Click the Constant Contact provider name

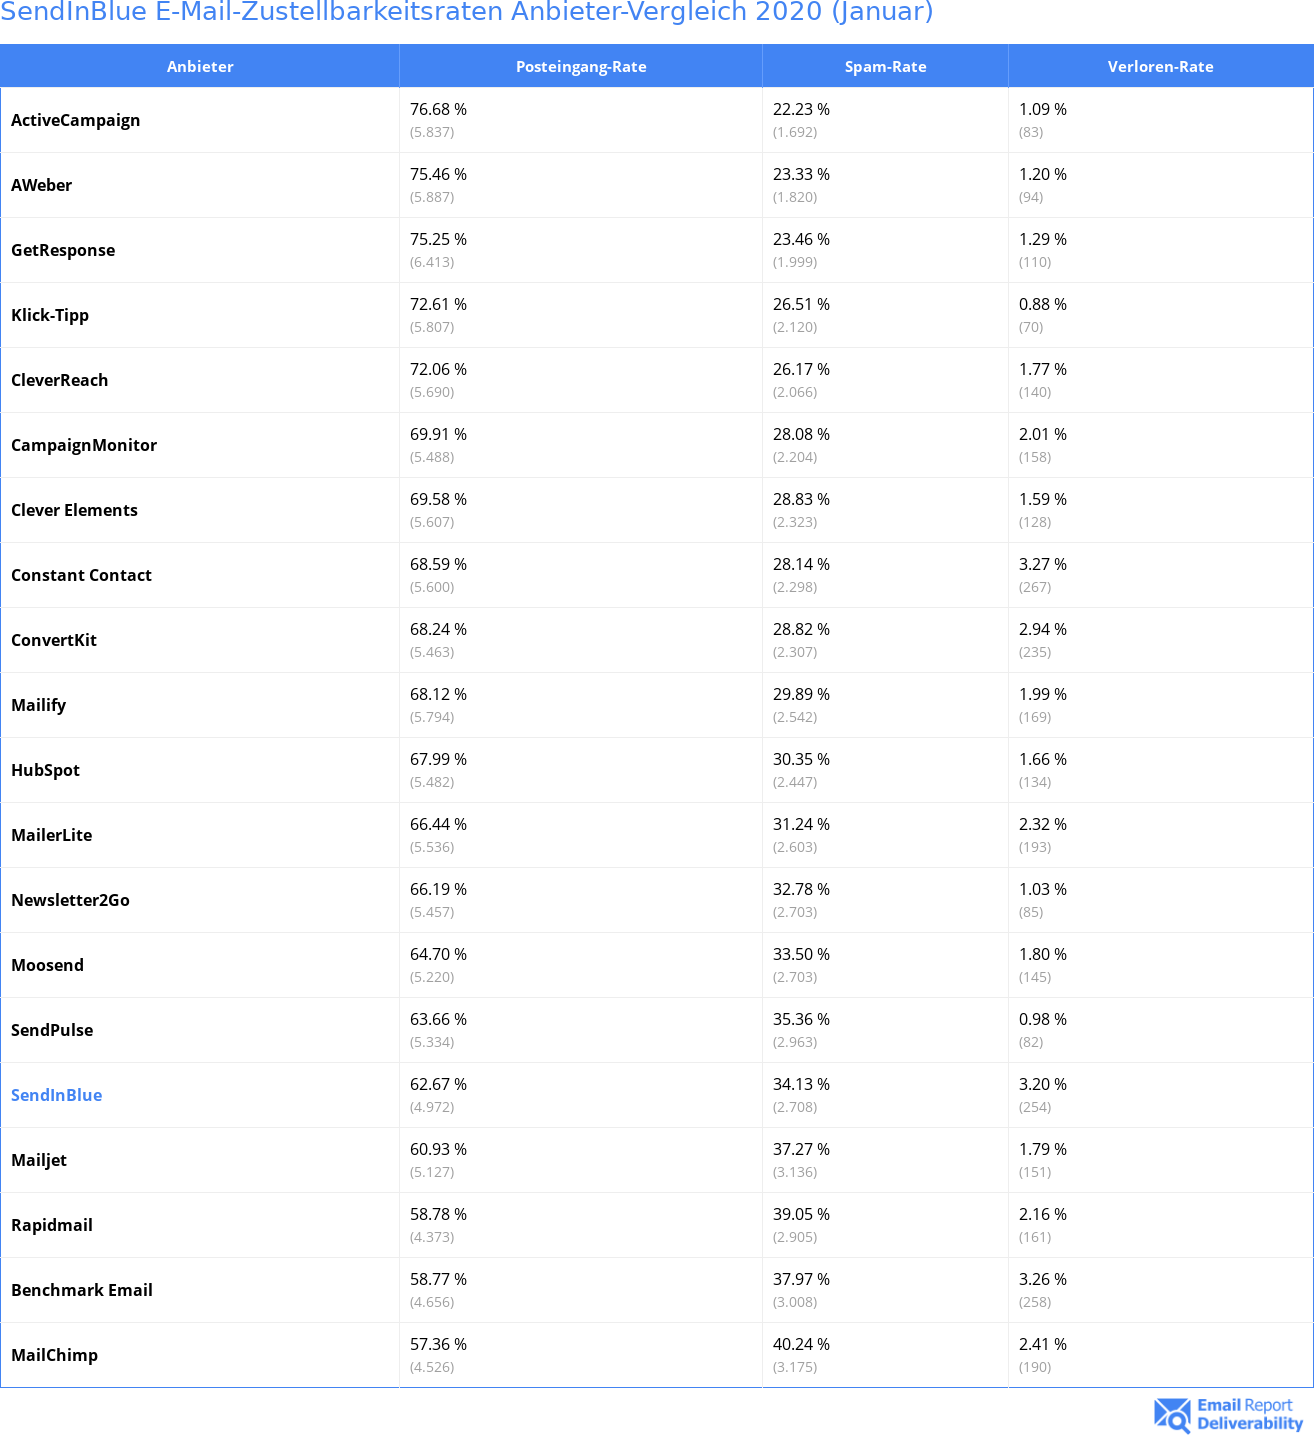(81, 575)
